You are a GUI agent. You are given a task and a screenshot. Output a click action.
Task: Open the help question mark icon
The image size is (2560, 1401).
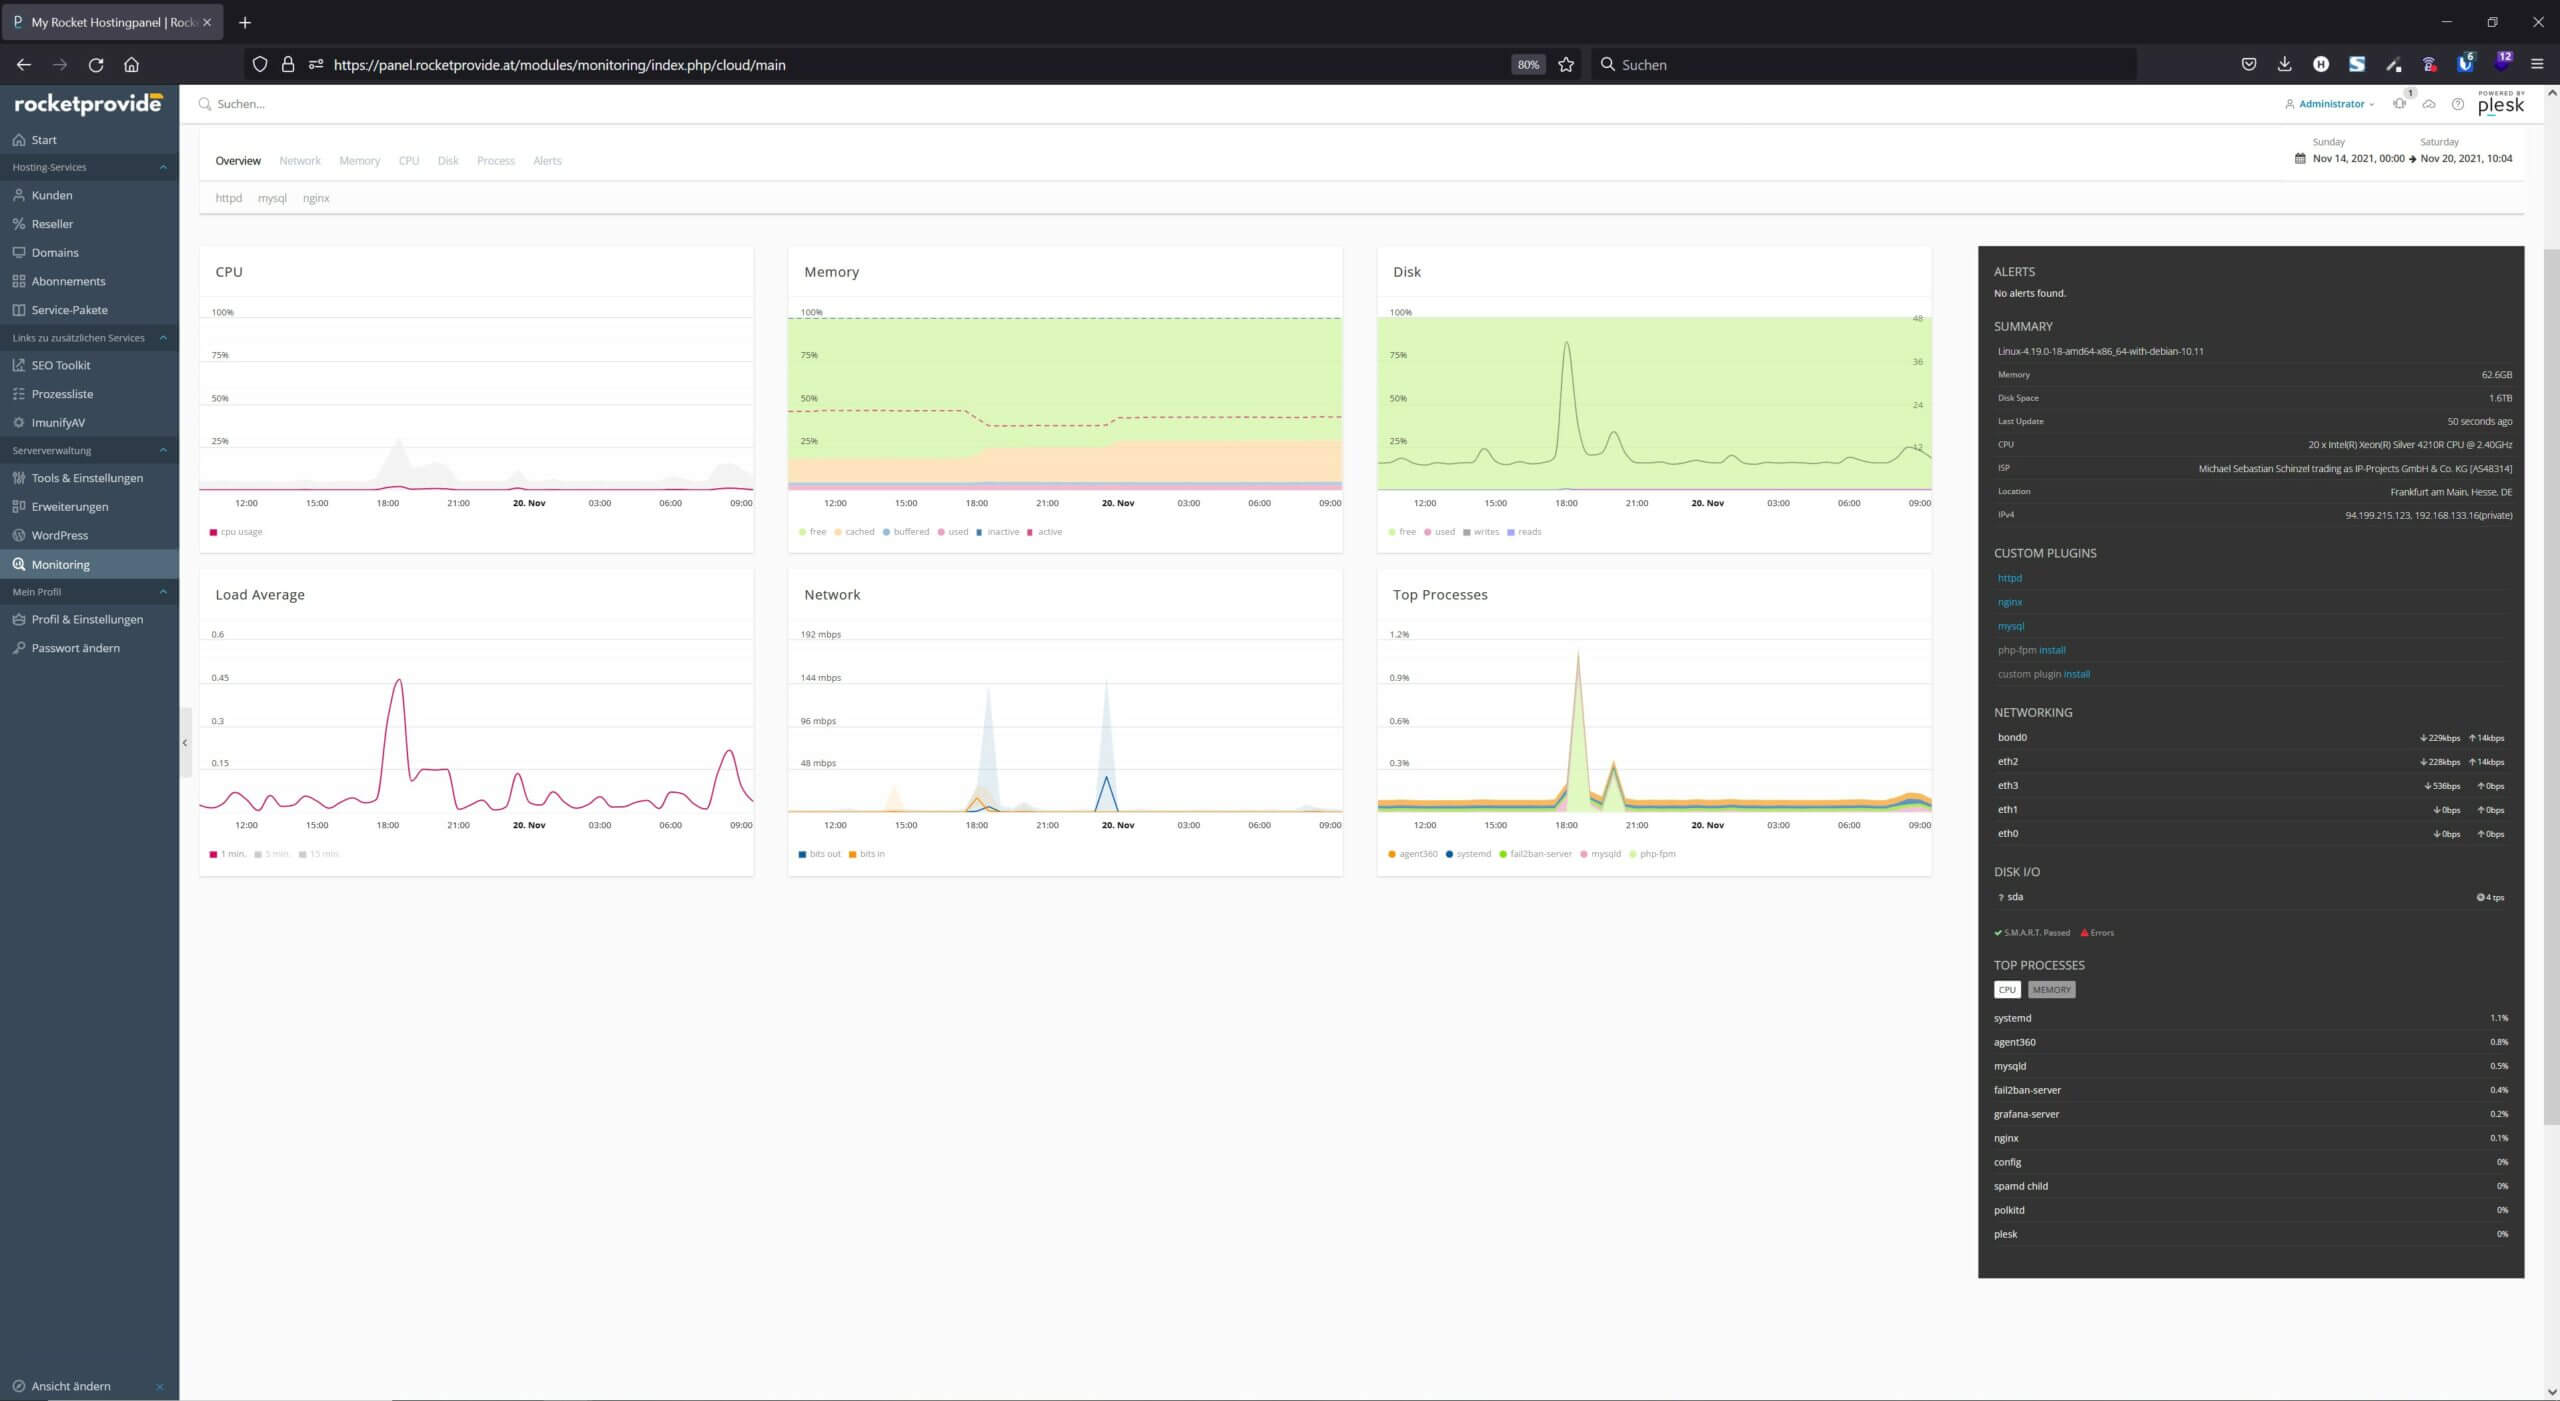2458,104
